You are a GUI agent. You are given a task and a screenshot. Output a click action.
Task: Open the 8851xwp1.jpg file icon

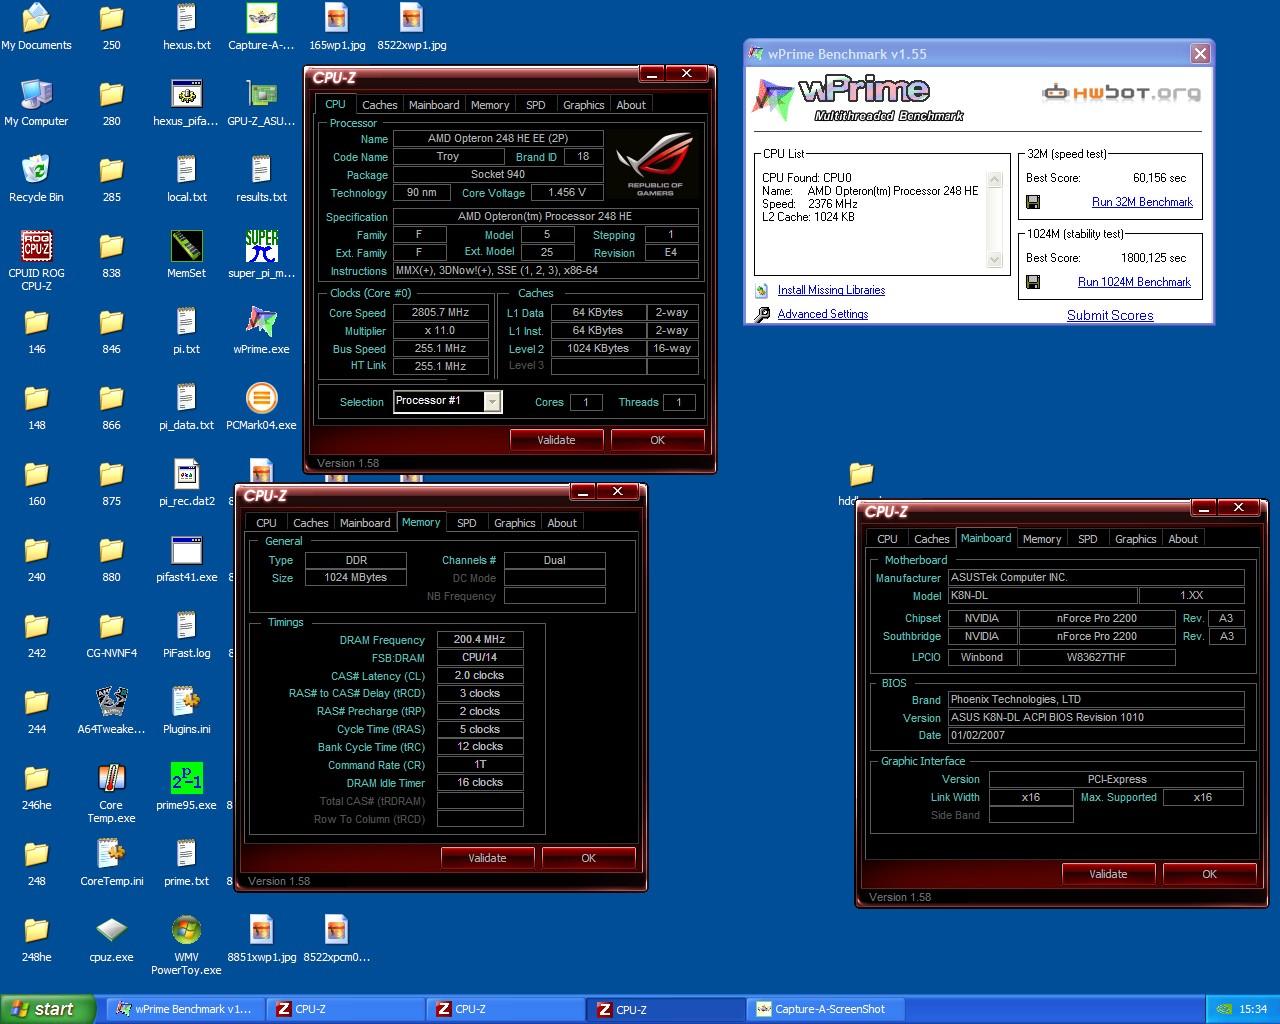261,931
